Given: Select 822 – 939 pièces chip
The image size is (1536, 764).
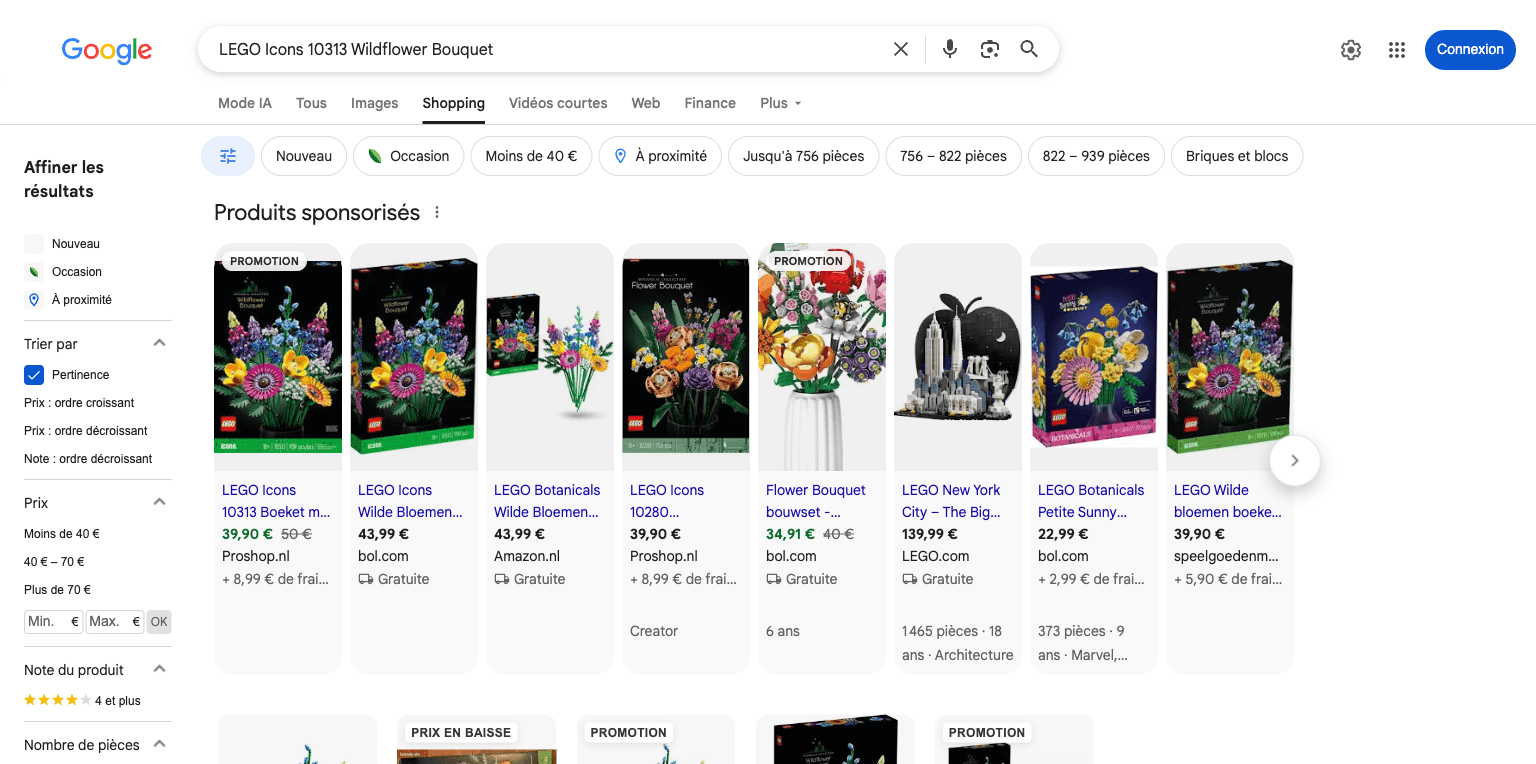Looking at the screenshot, I should click(1096, 156).
